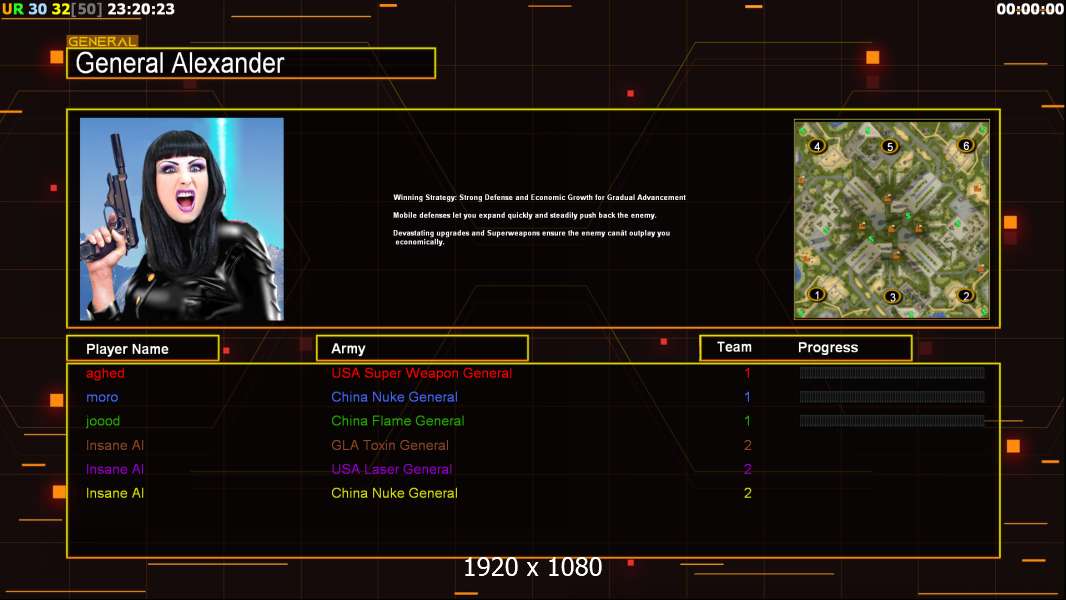
Task: Click USA Laser General army text
Action: [392, 469]
